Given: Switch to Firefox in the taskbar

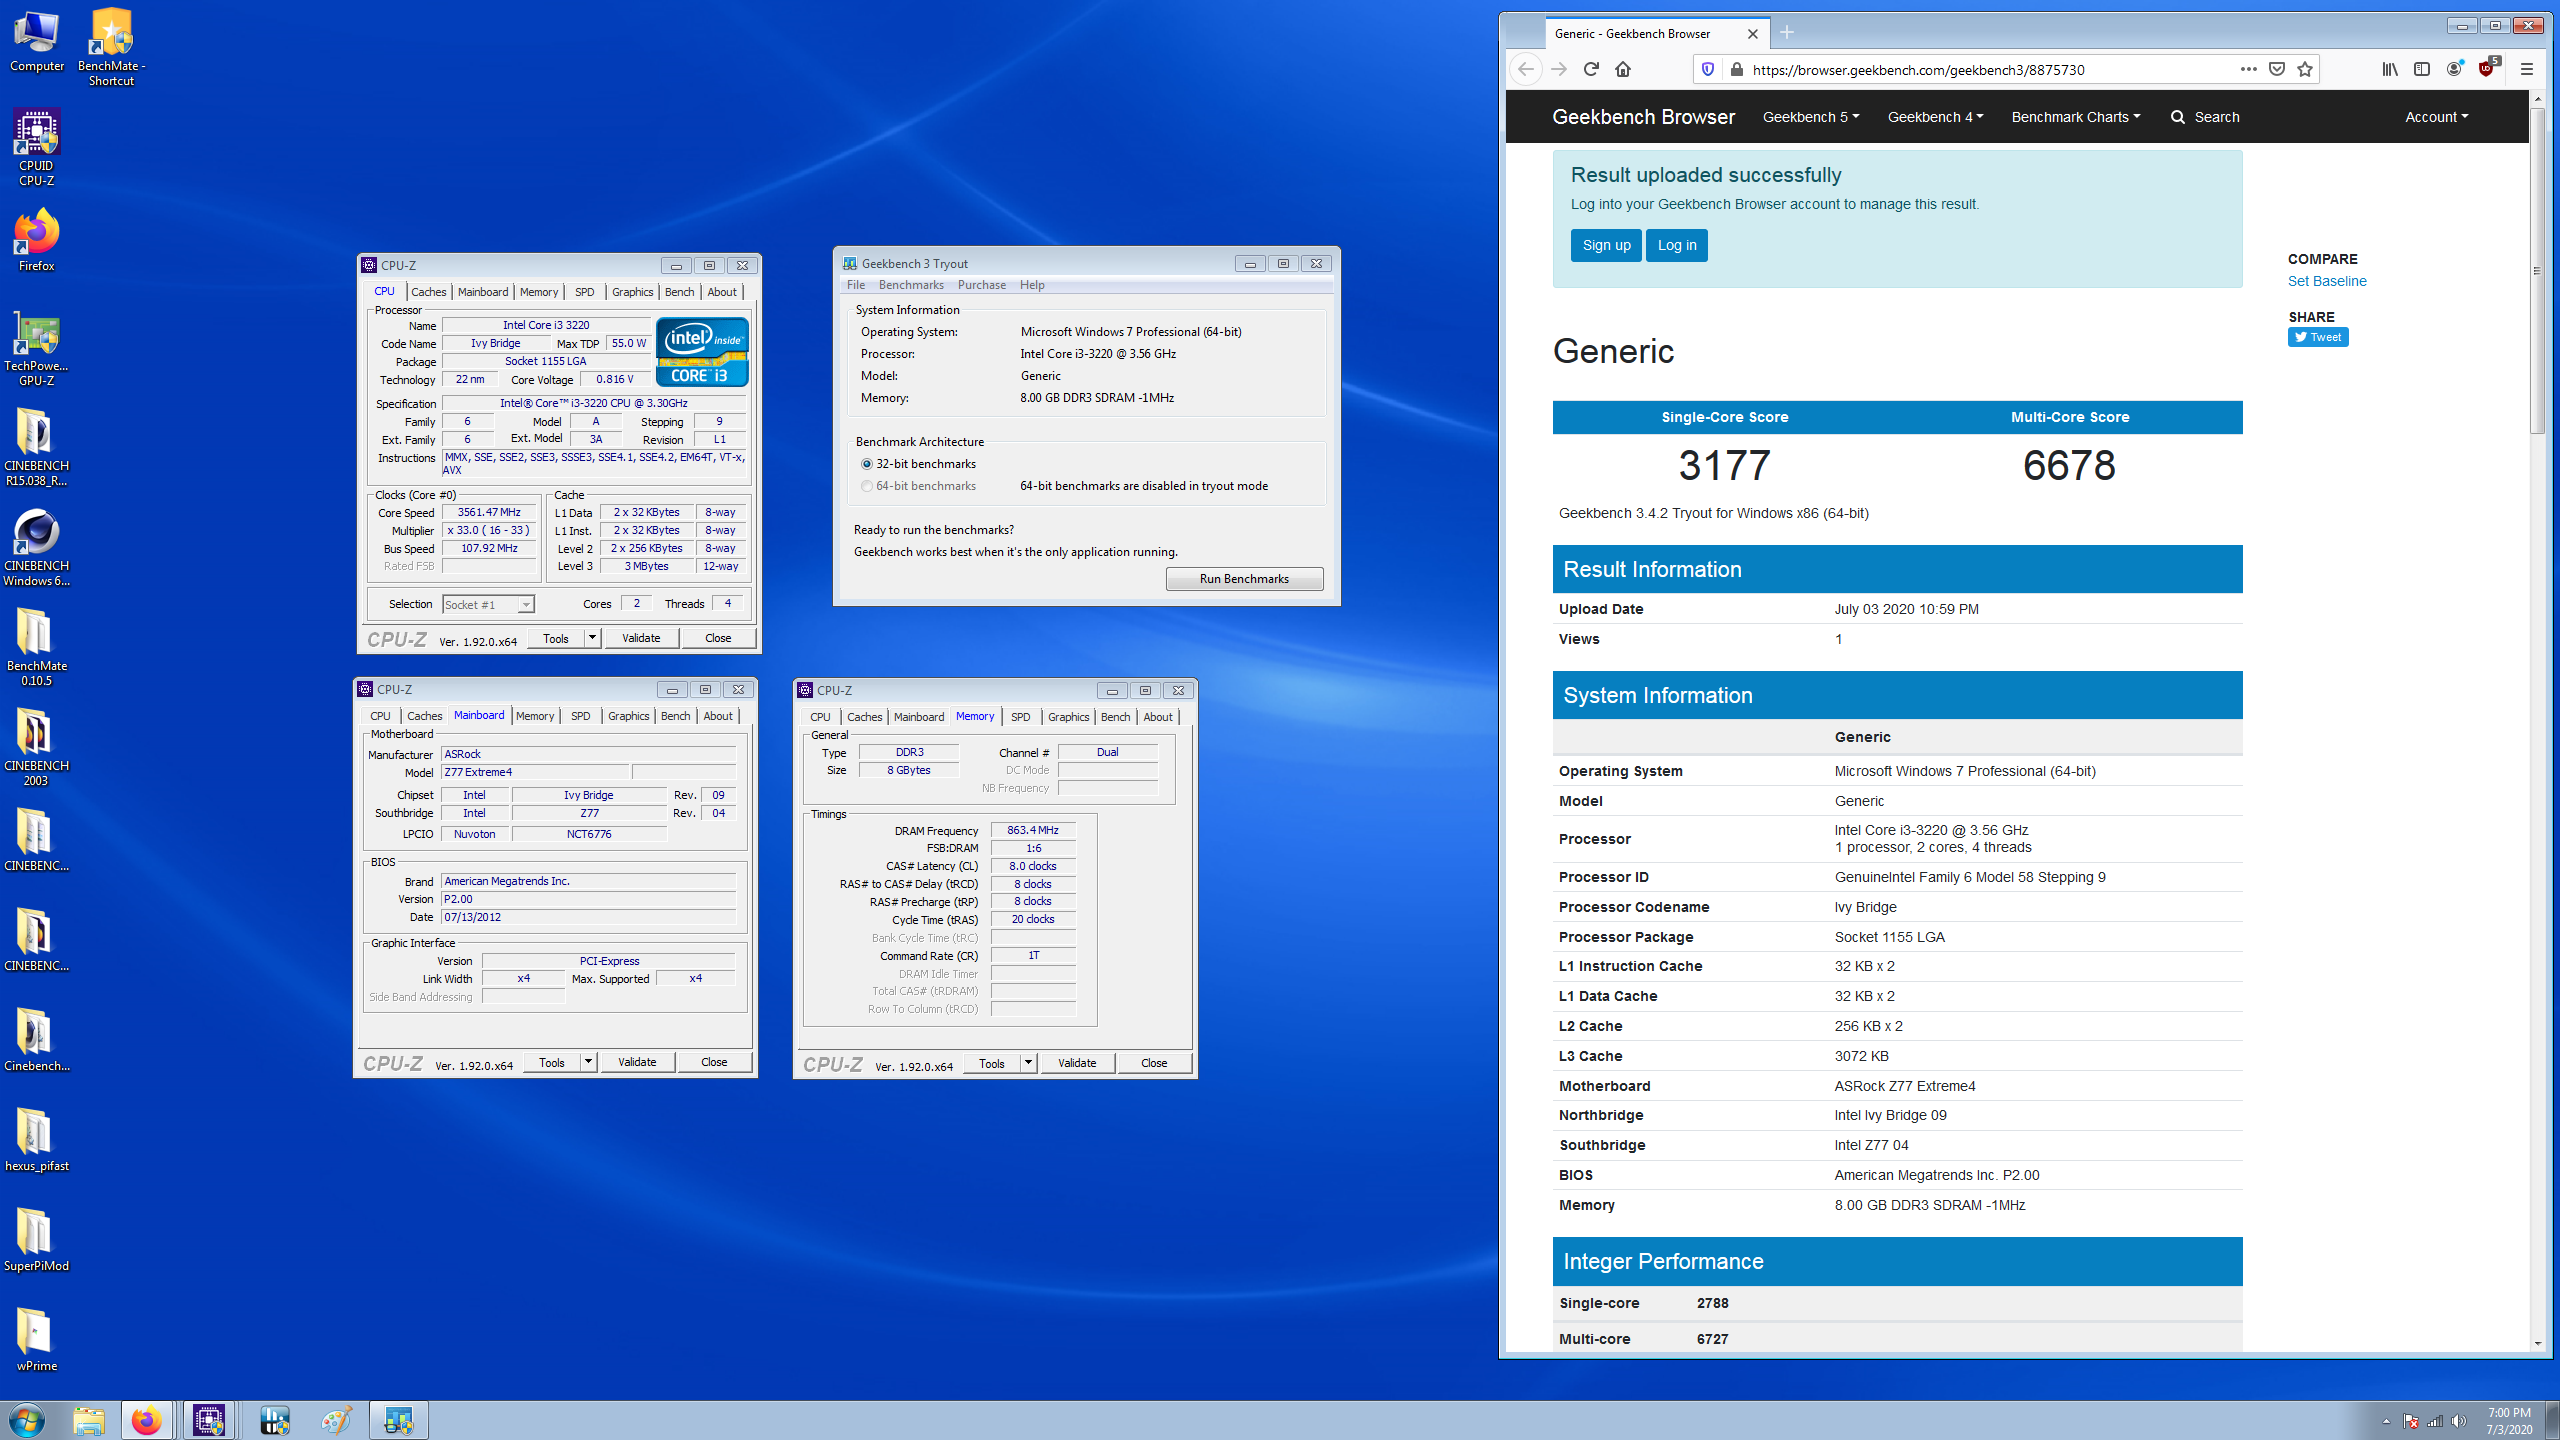Looking at the screenshot, I should tap(147, 1420).
